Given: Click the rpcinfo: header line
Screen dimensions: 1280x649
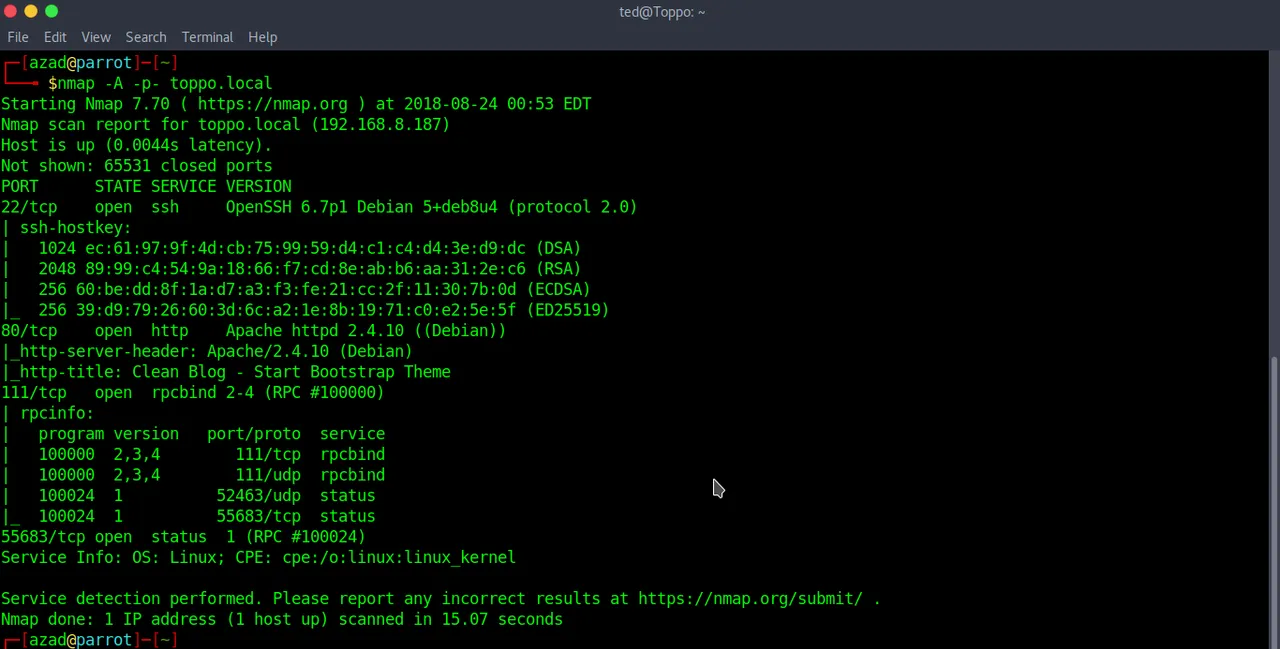Looking at the screenshot, I should point(47,413).
